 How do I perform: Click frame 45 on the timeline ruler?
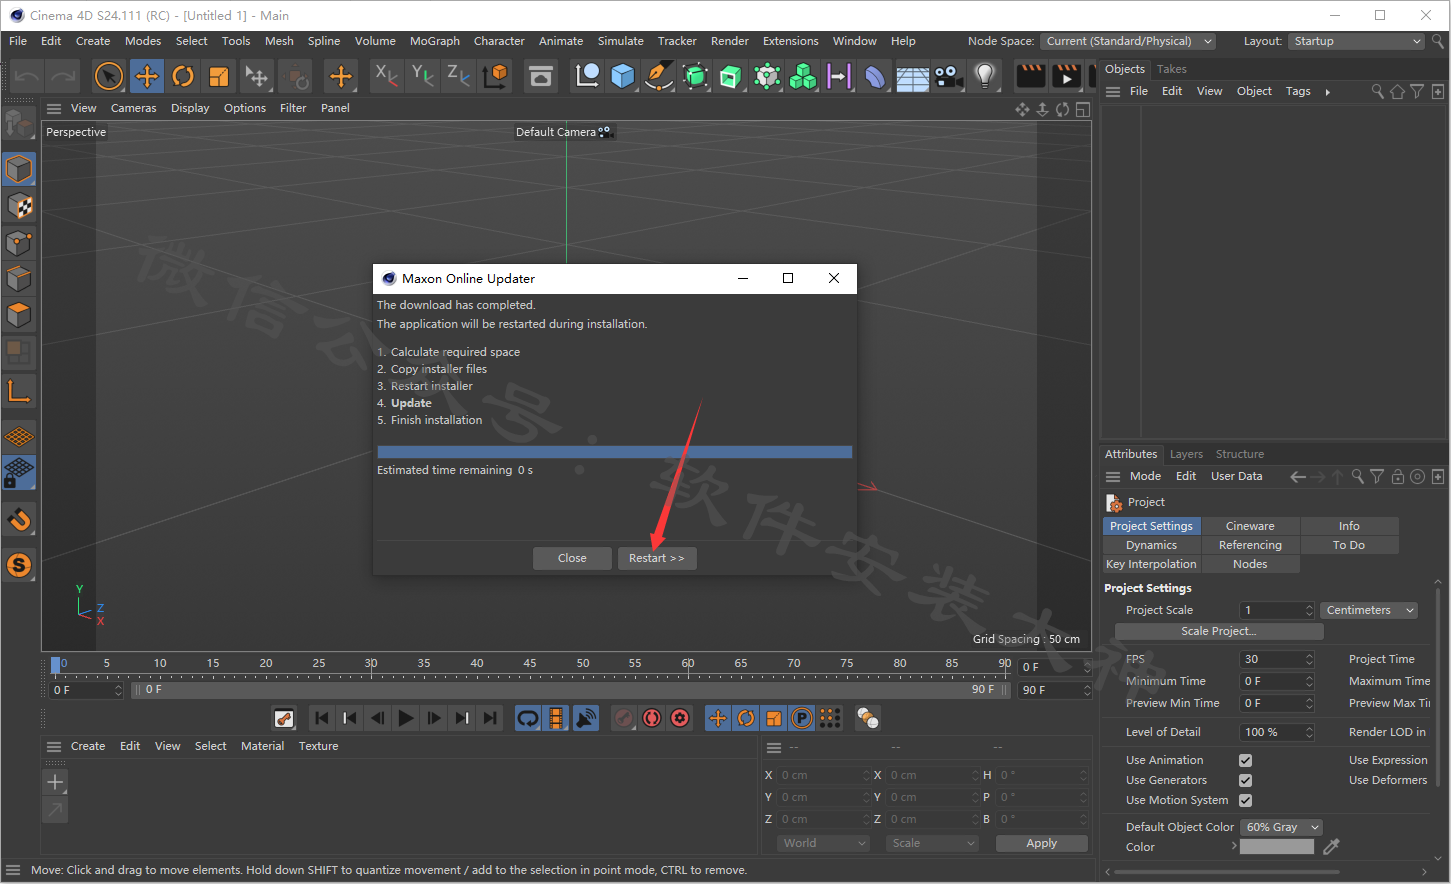pyautogui.click(x=530, y=663)
